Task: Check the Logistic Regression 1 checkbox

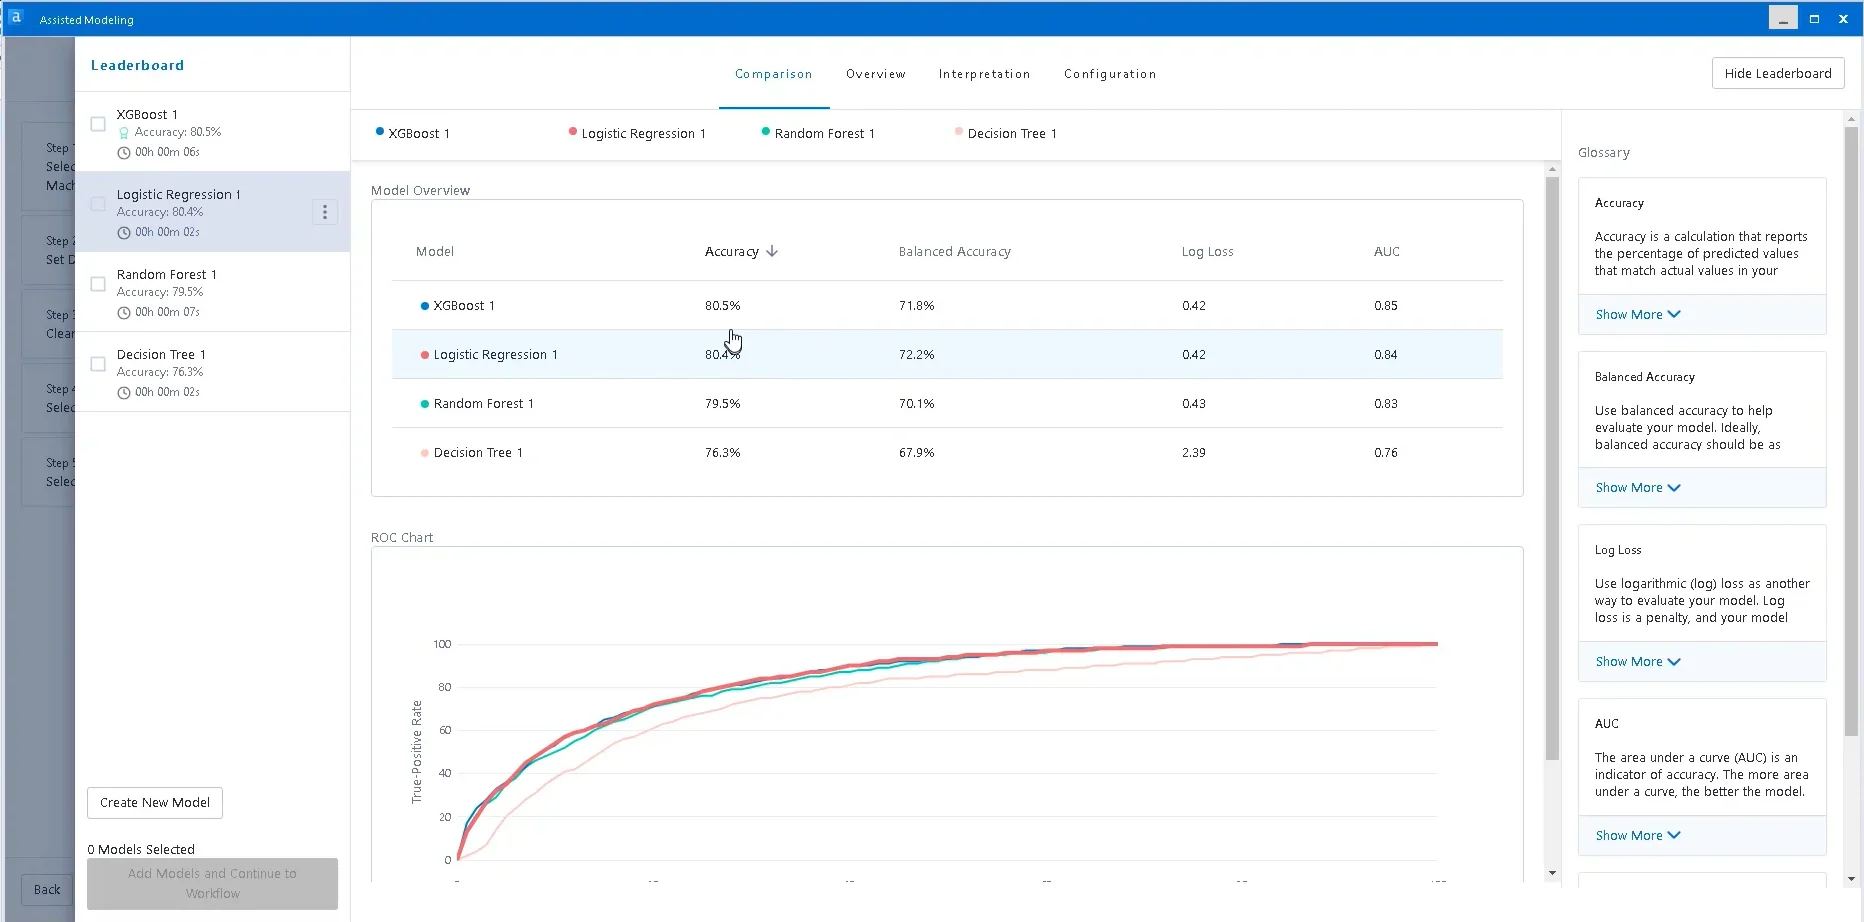Action: click(98, 204)
